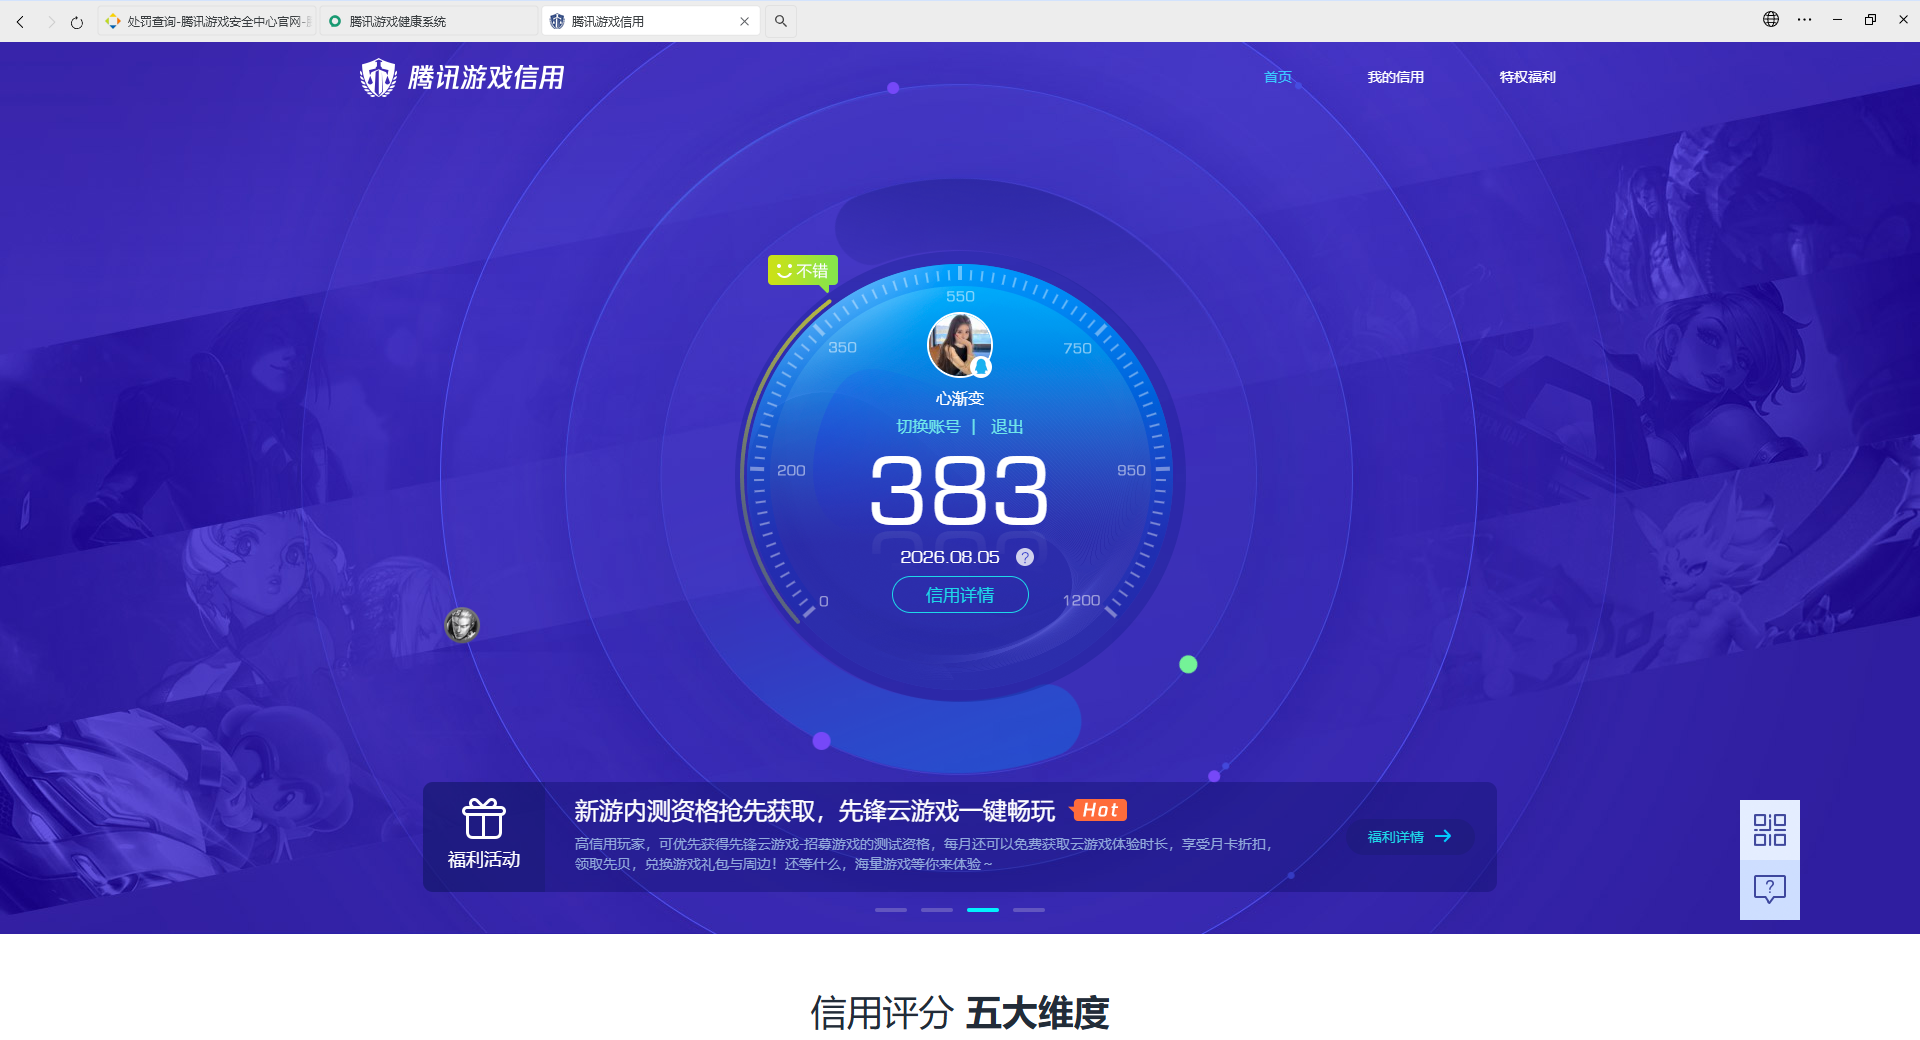Open the 首页 navigation item

(1278, 77)
